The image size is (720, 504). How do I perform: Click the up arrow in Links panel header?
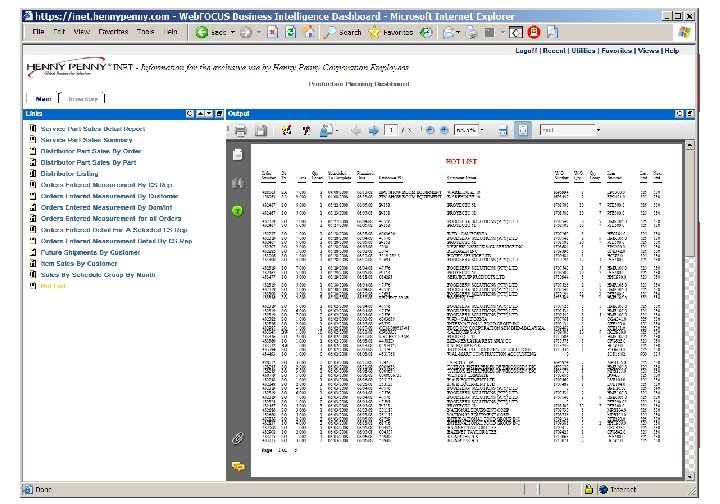coord(201,113)
